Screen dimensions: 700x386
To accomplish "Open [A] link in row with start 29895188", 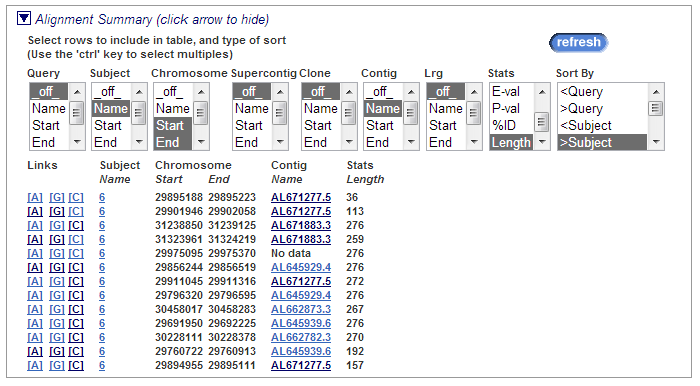I will (x=35, y=197).
